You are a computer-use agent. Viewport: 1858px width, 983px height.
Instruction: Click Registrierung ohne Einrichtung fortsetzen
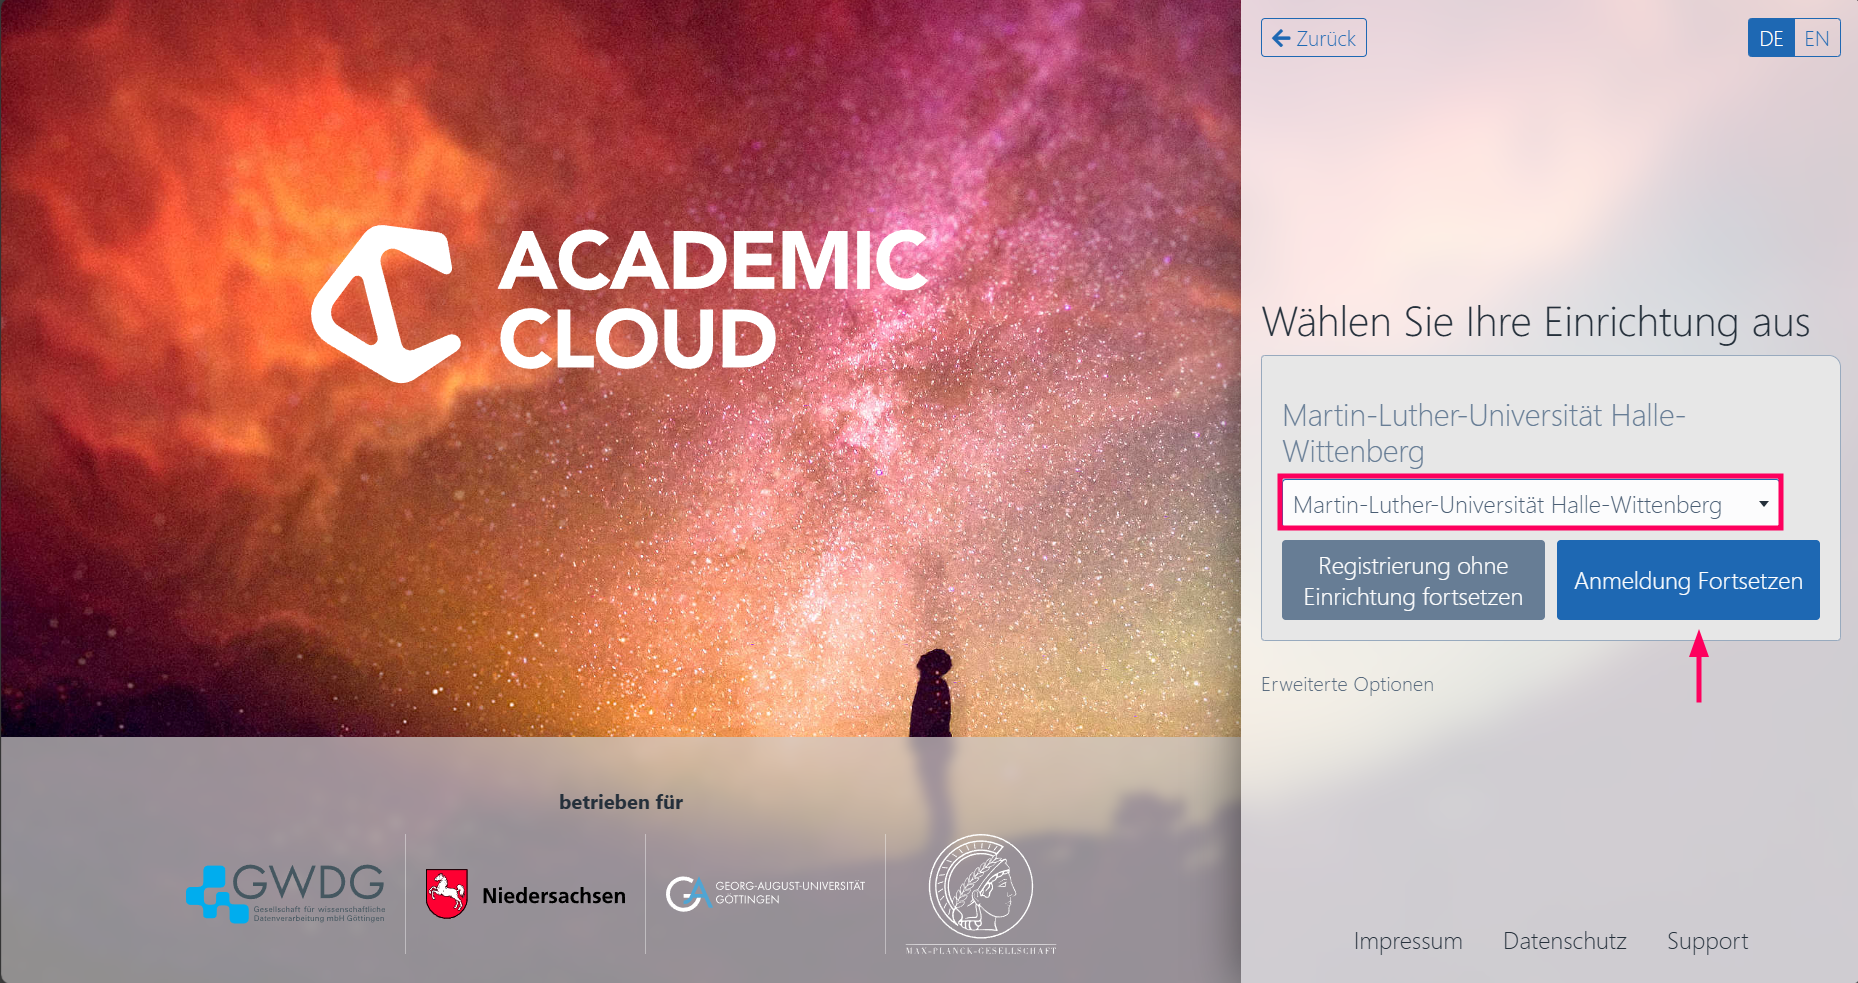[x=1413, y=580]
